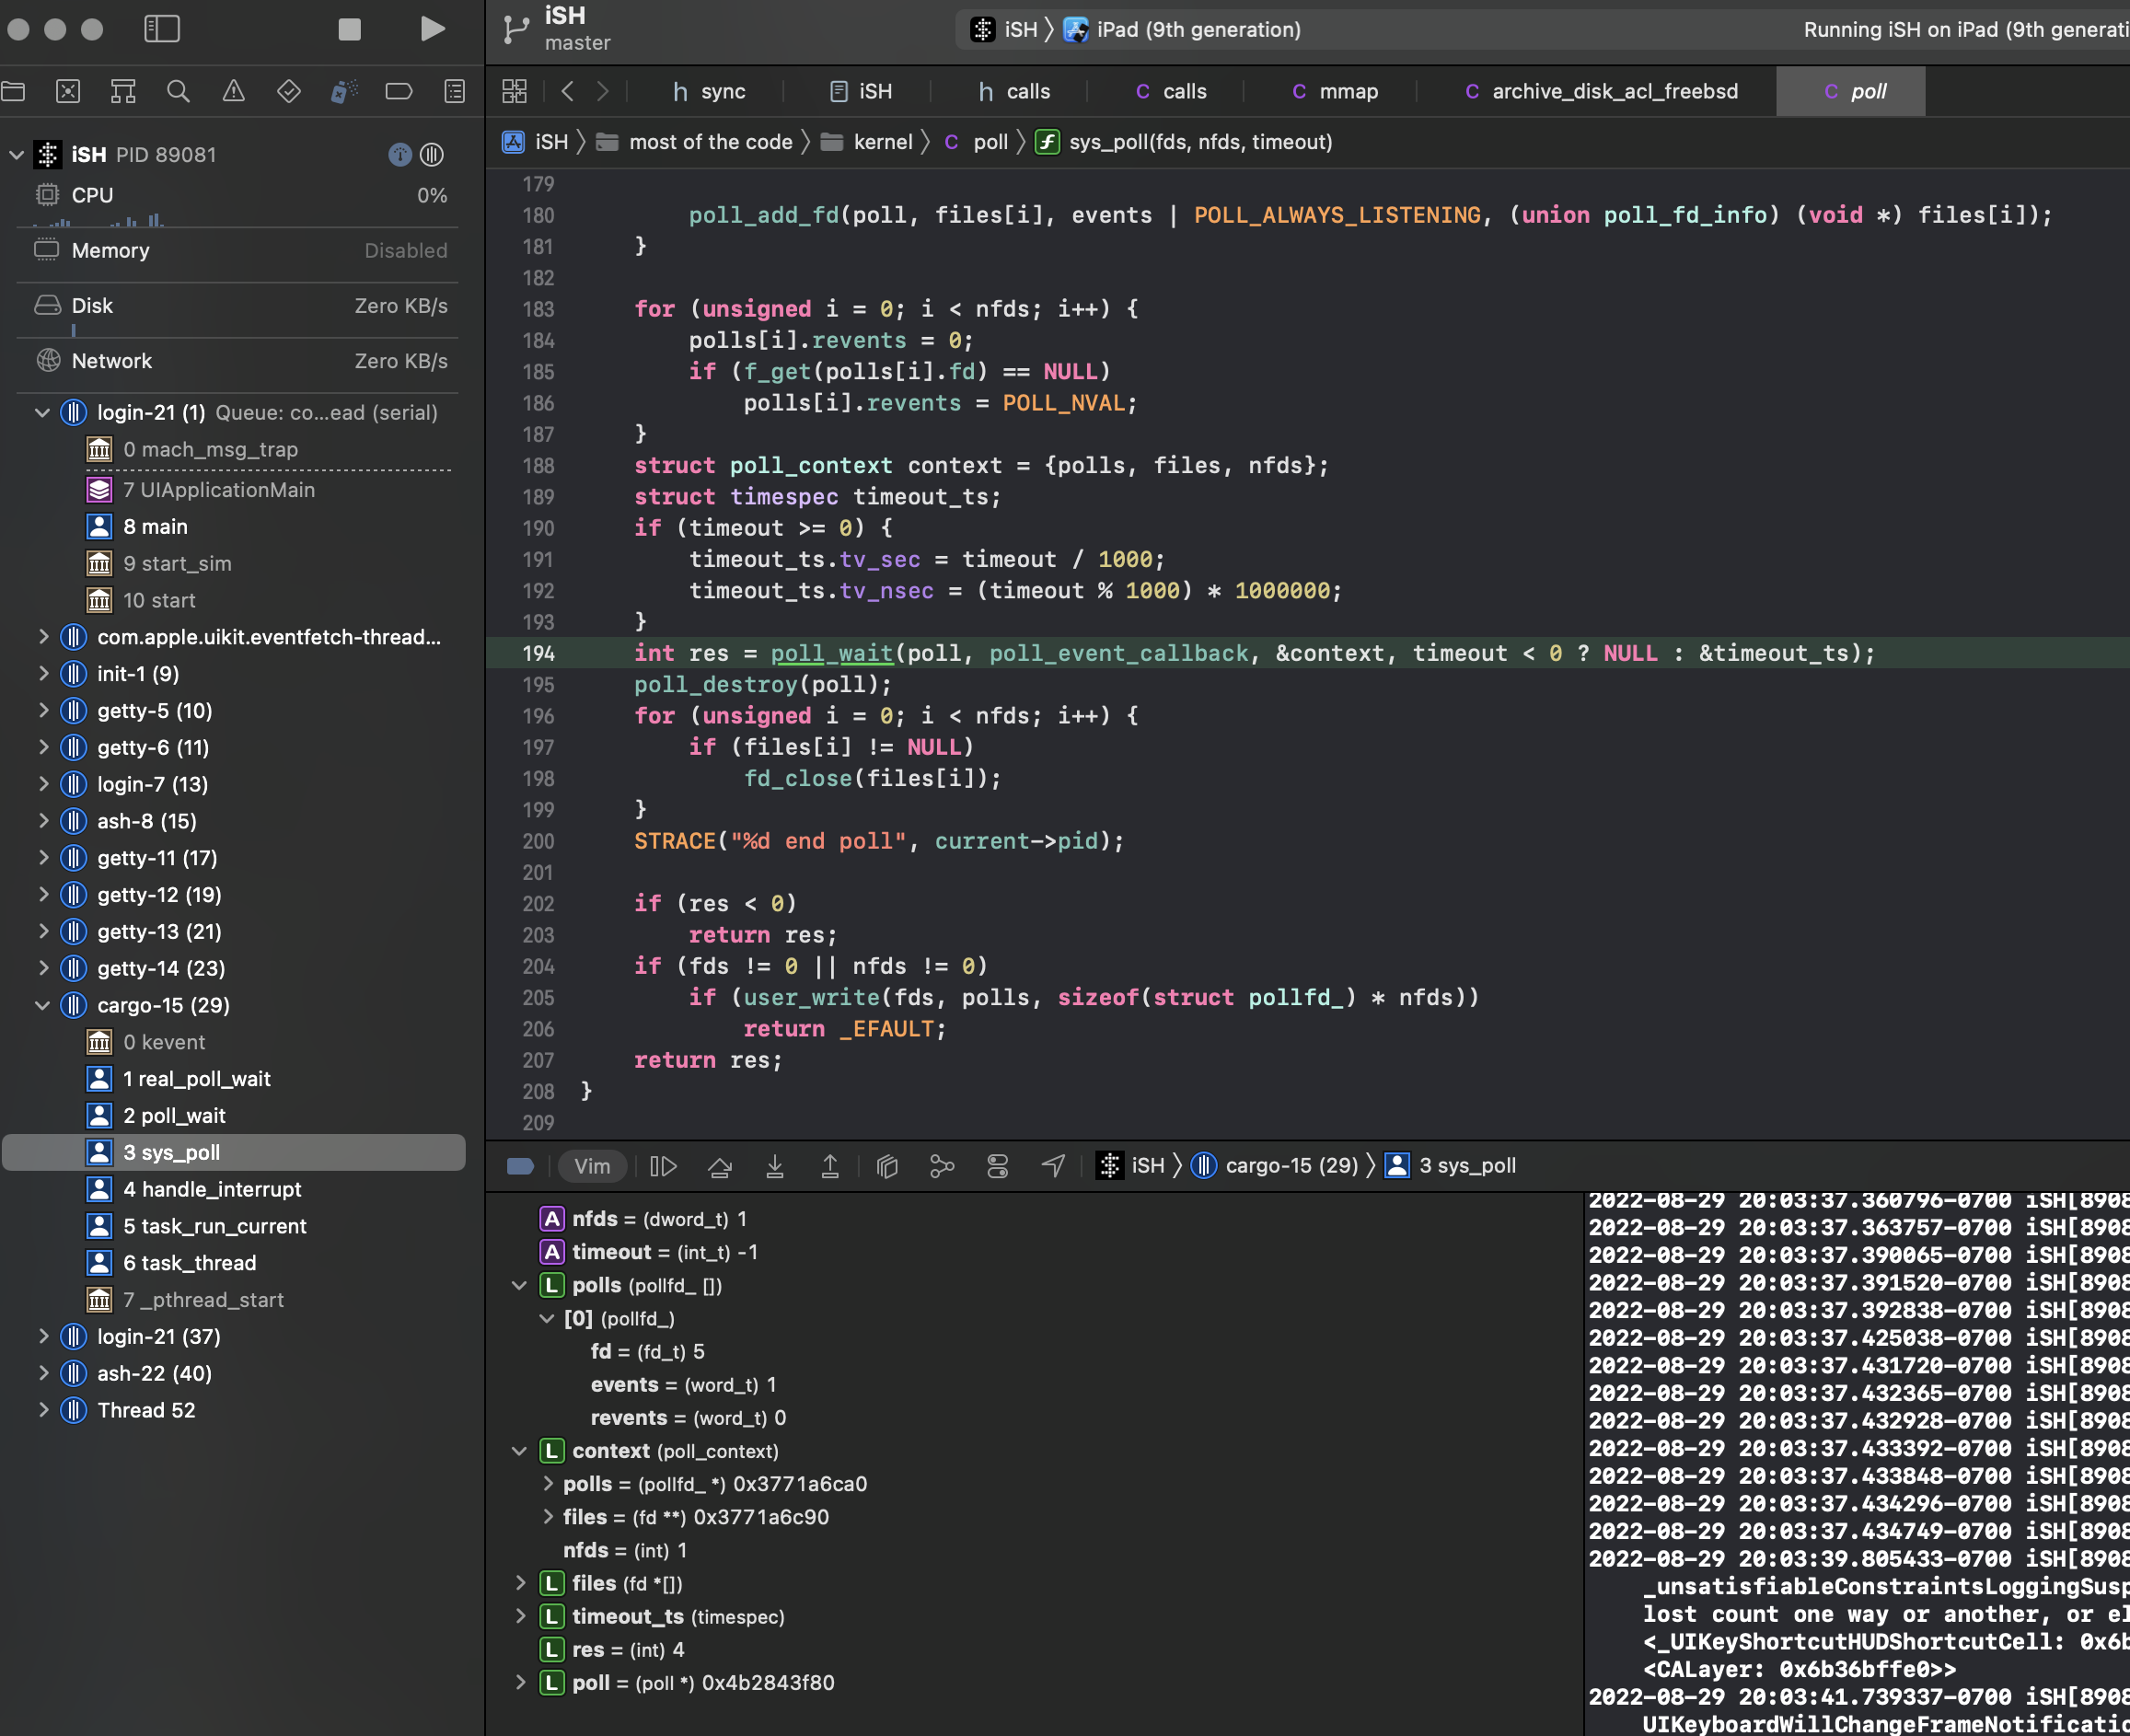Go back in editor history
The width and height of the screenshot is (2130, 1736).
pos(568,92)
